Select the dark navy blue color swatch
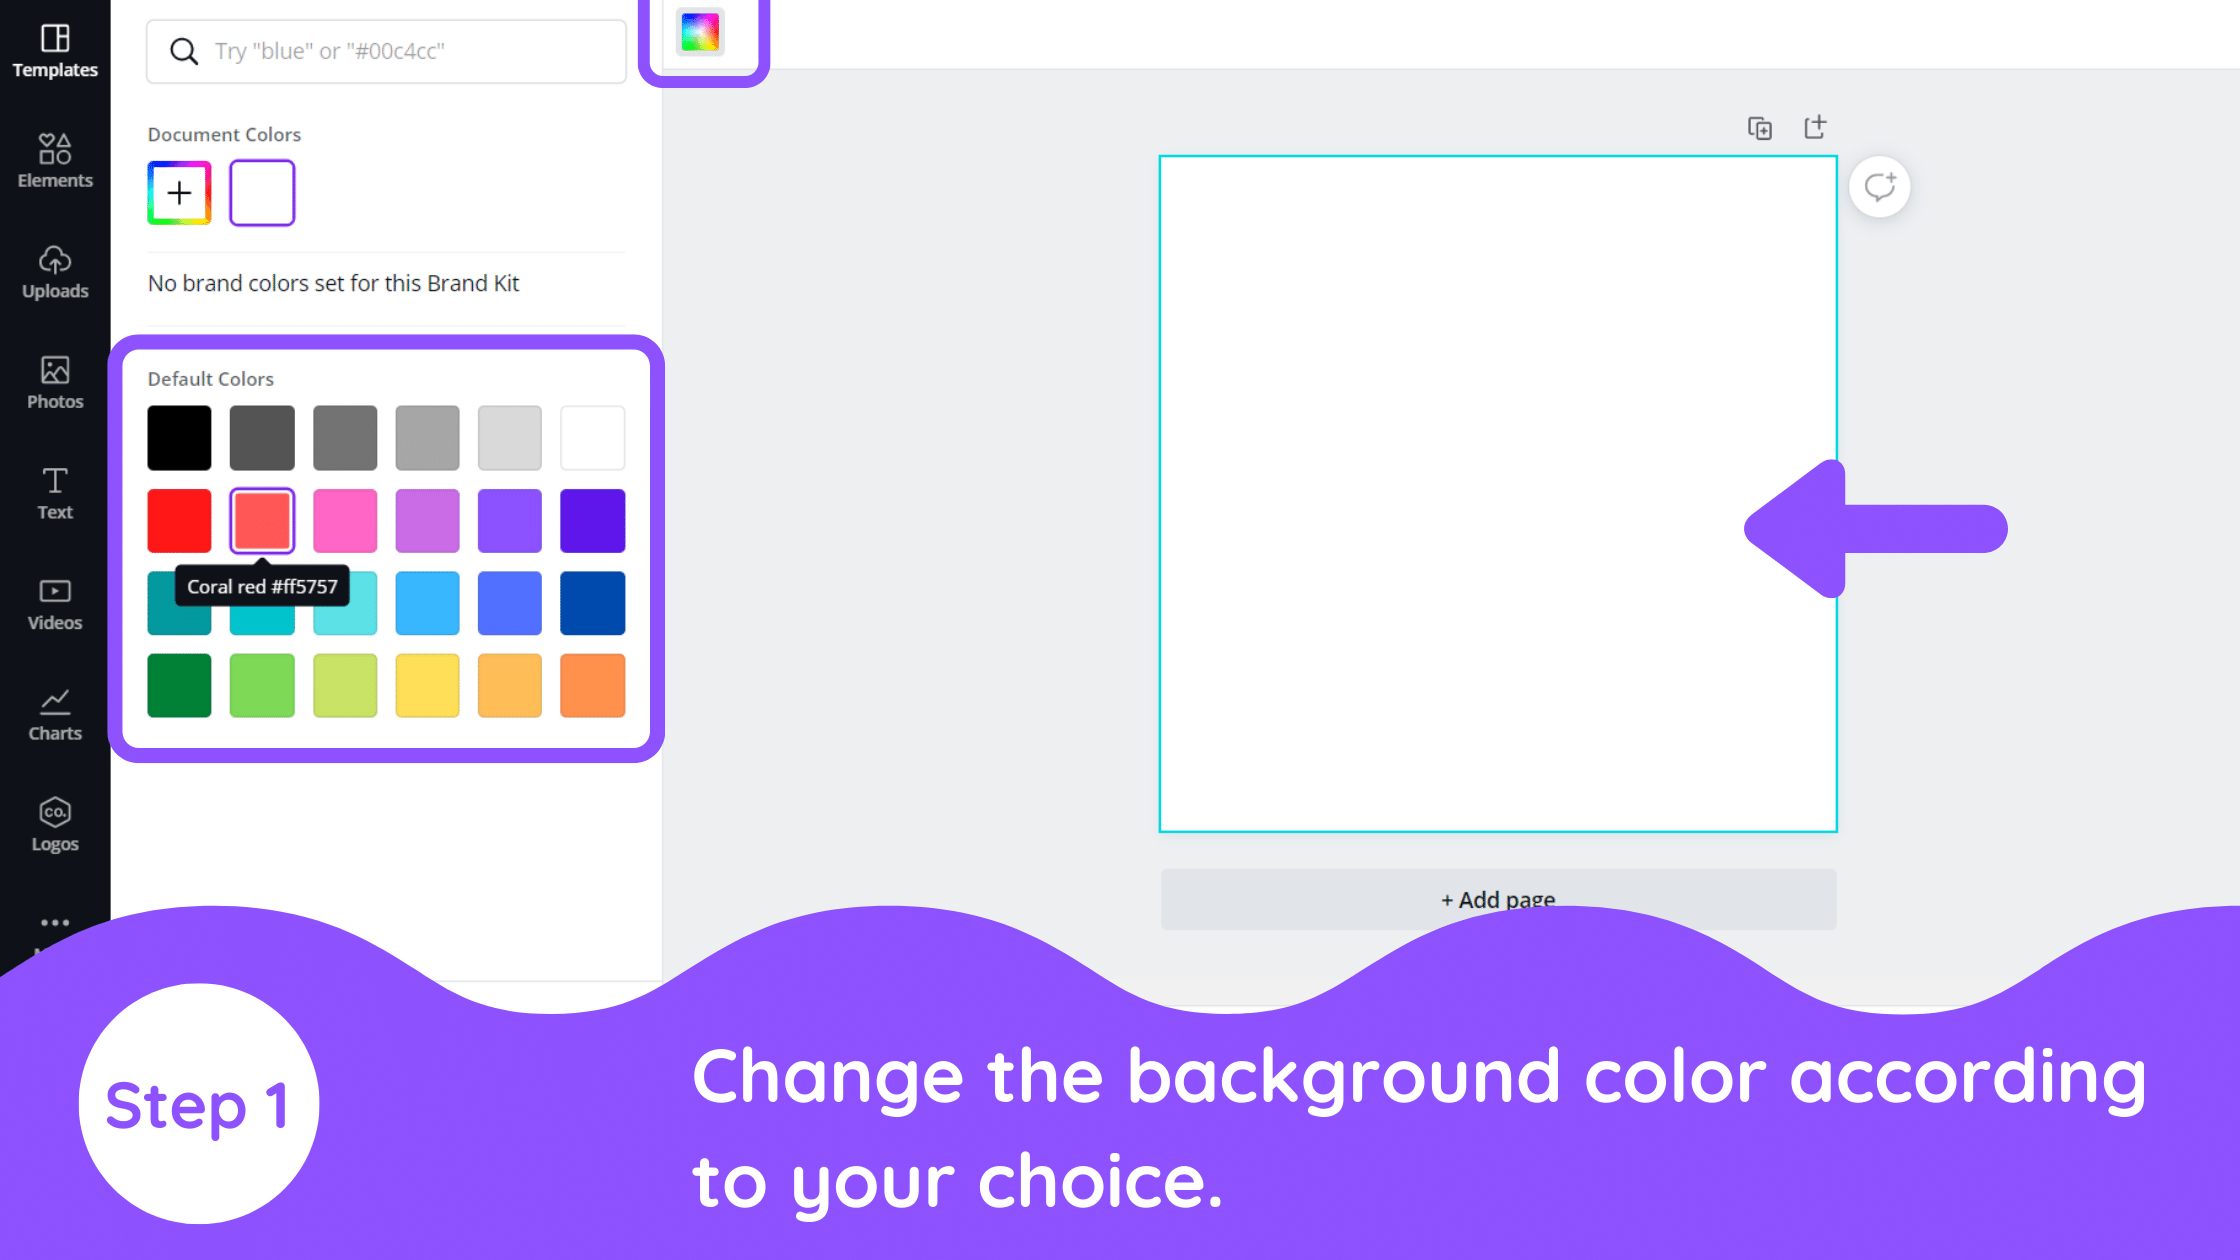This screenshot has width=2240, height=1260. pos(592,603)
